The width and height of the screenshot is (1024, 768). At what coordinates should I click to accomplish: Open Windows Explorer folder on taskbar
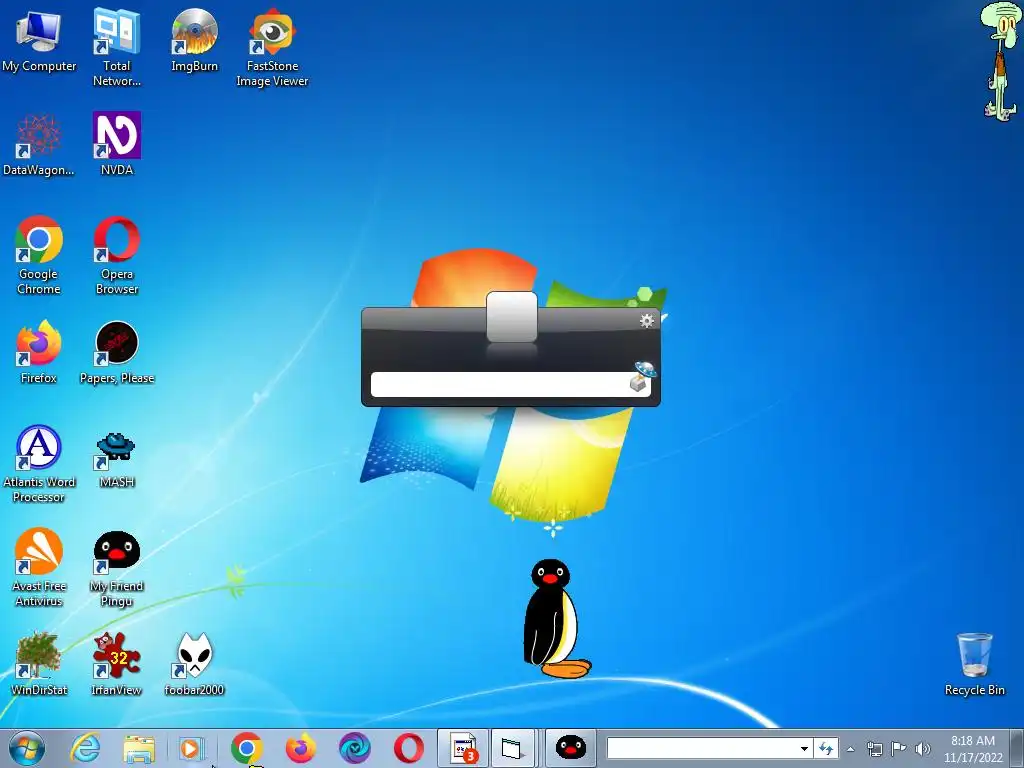tap(139, 749)
